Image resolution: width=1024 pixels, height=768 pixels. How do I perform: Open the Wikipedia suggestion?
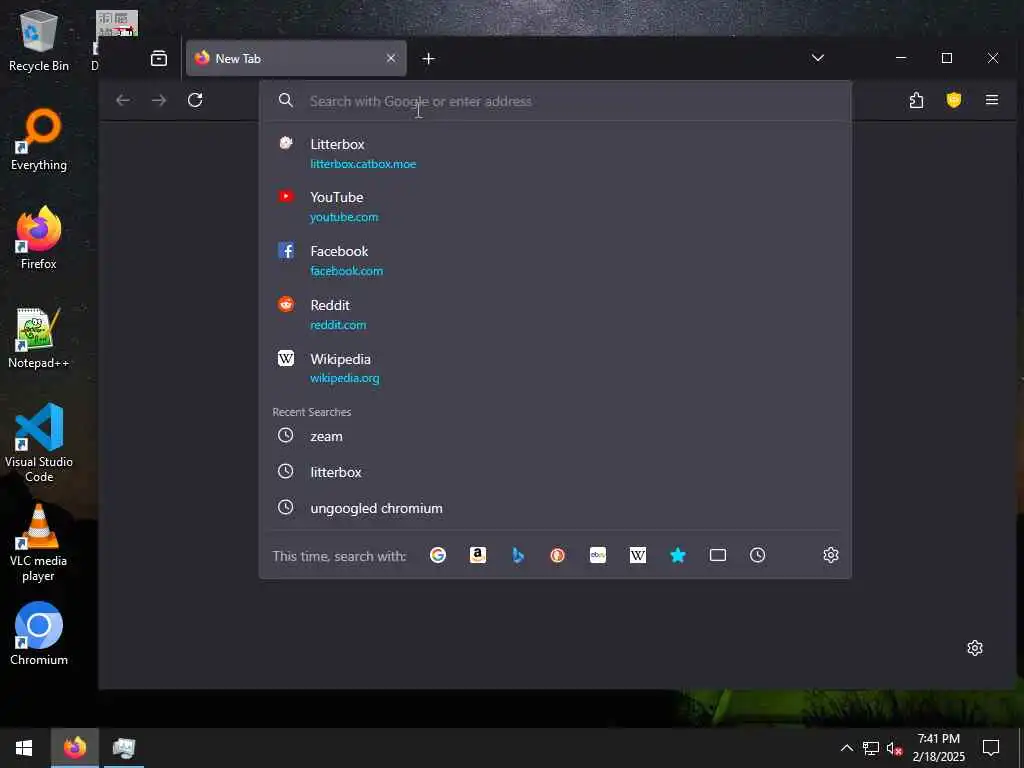click(555, 368)
